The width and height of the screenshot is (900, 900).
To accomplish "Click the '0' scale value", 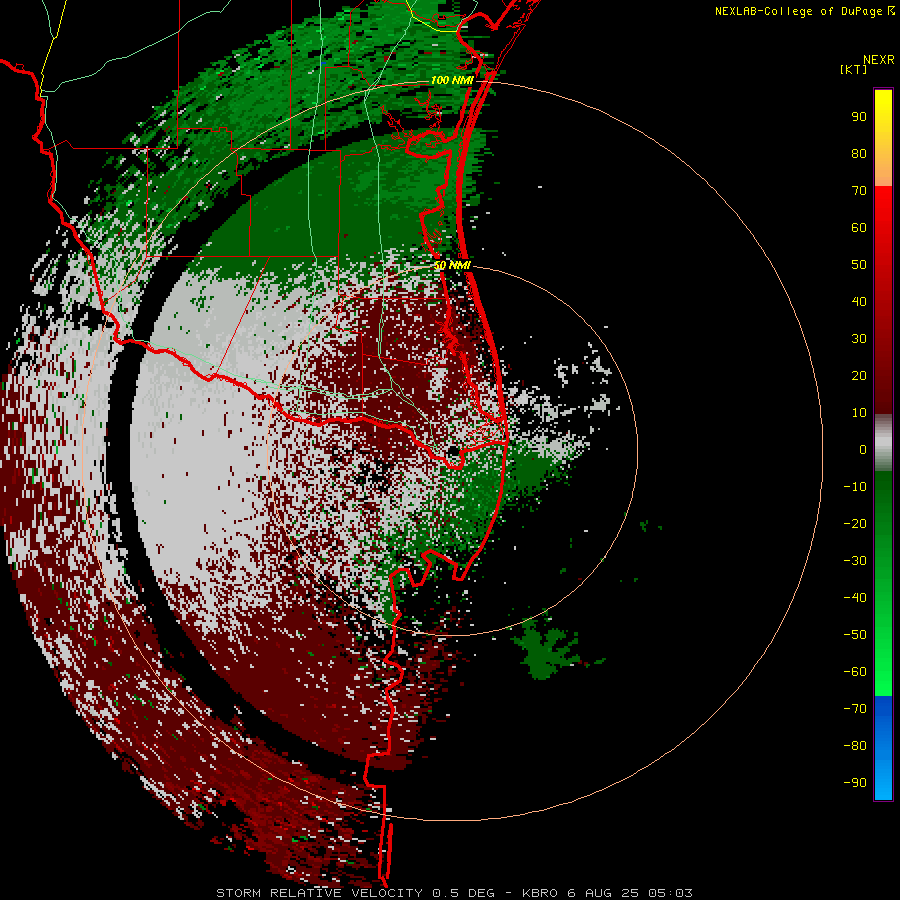I will click(x=863, y=449).
